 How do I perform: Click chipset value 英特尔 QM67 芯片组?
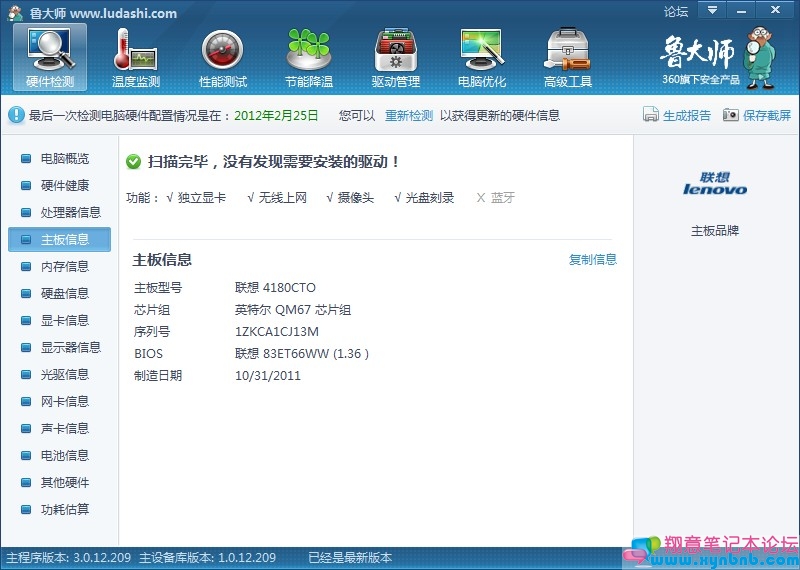(293, 310)
